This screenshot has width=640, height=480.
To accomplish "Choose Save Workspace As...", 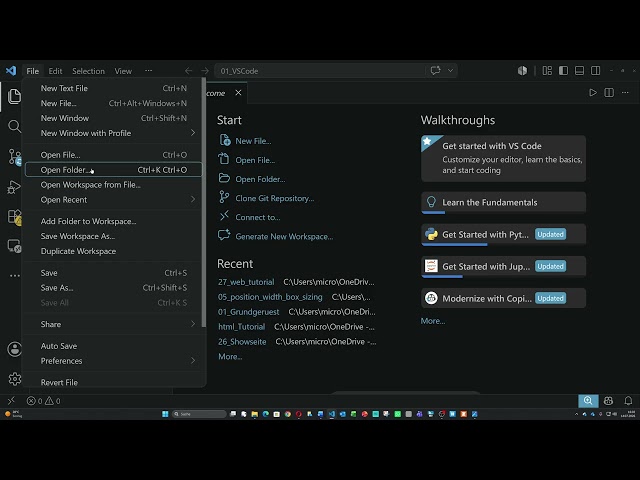I will coord(113,236).
